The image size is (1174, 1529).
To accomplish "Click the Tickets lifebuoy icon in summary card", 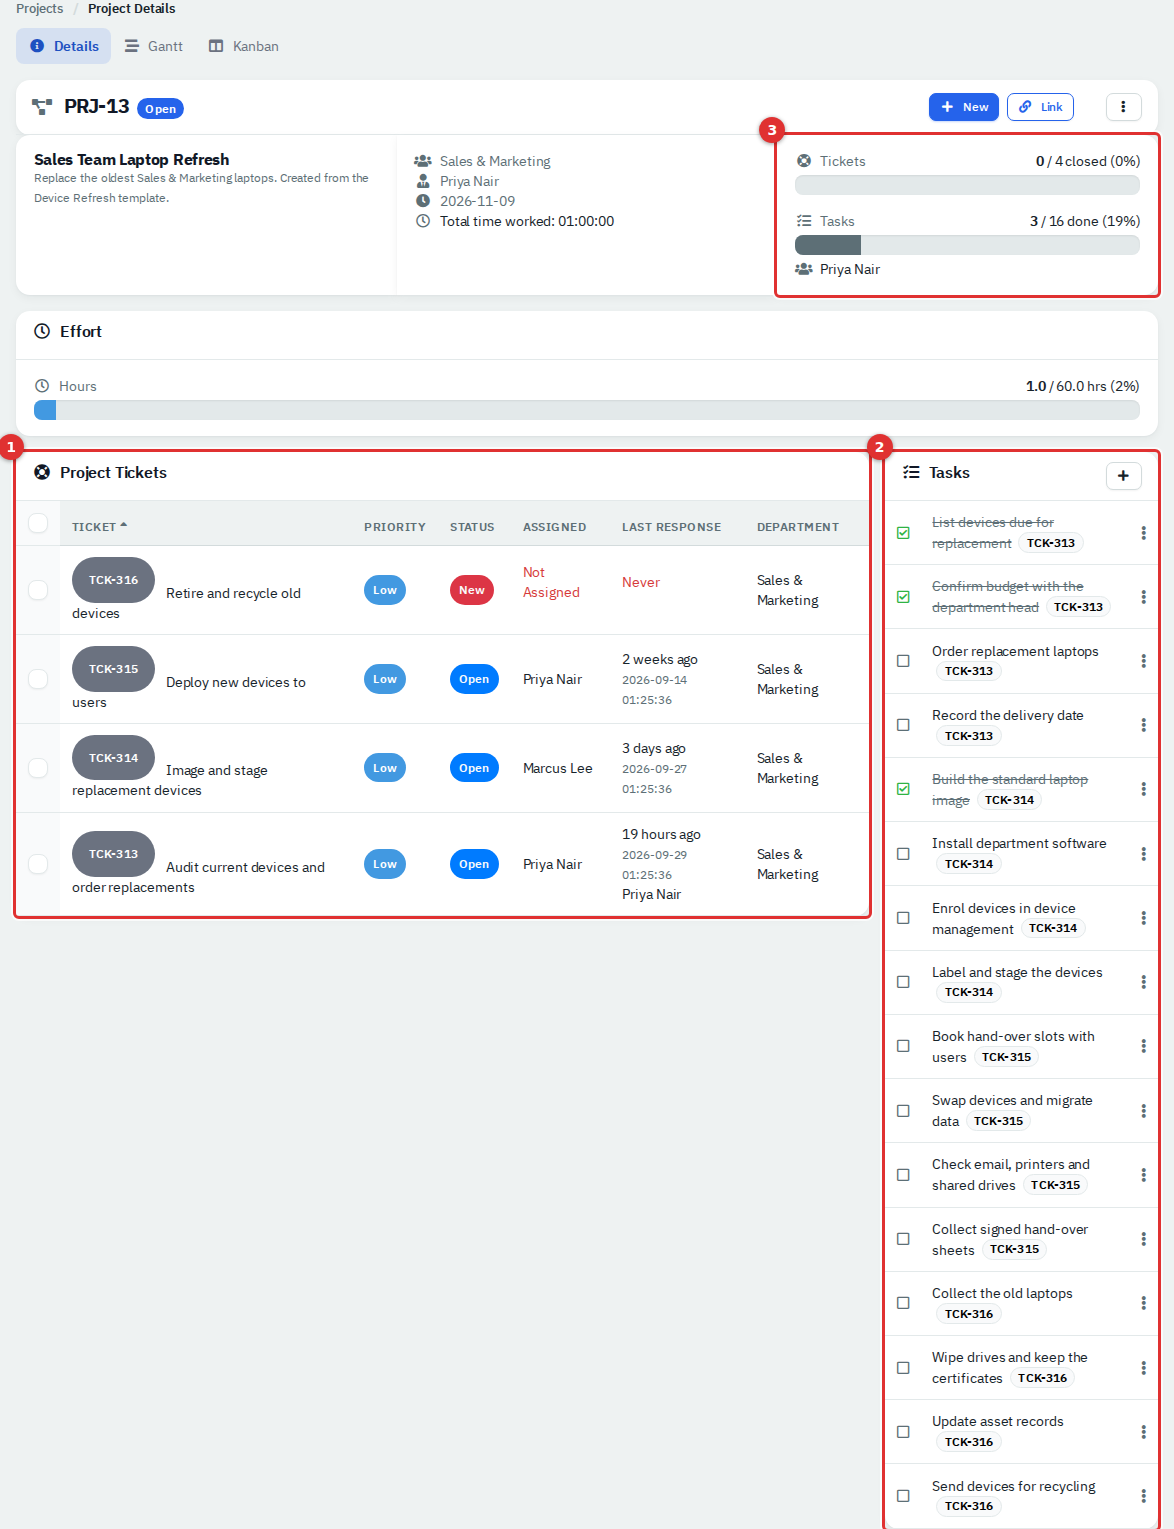I will click(x=804, y=161).
